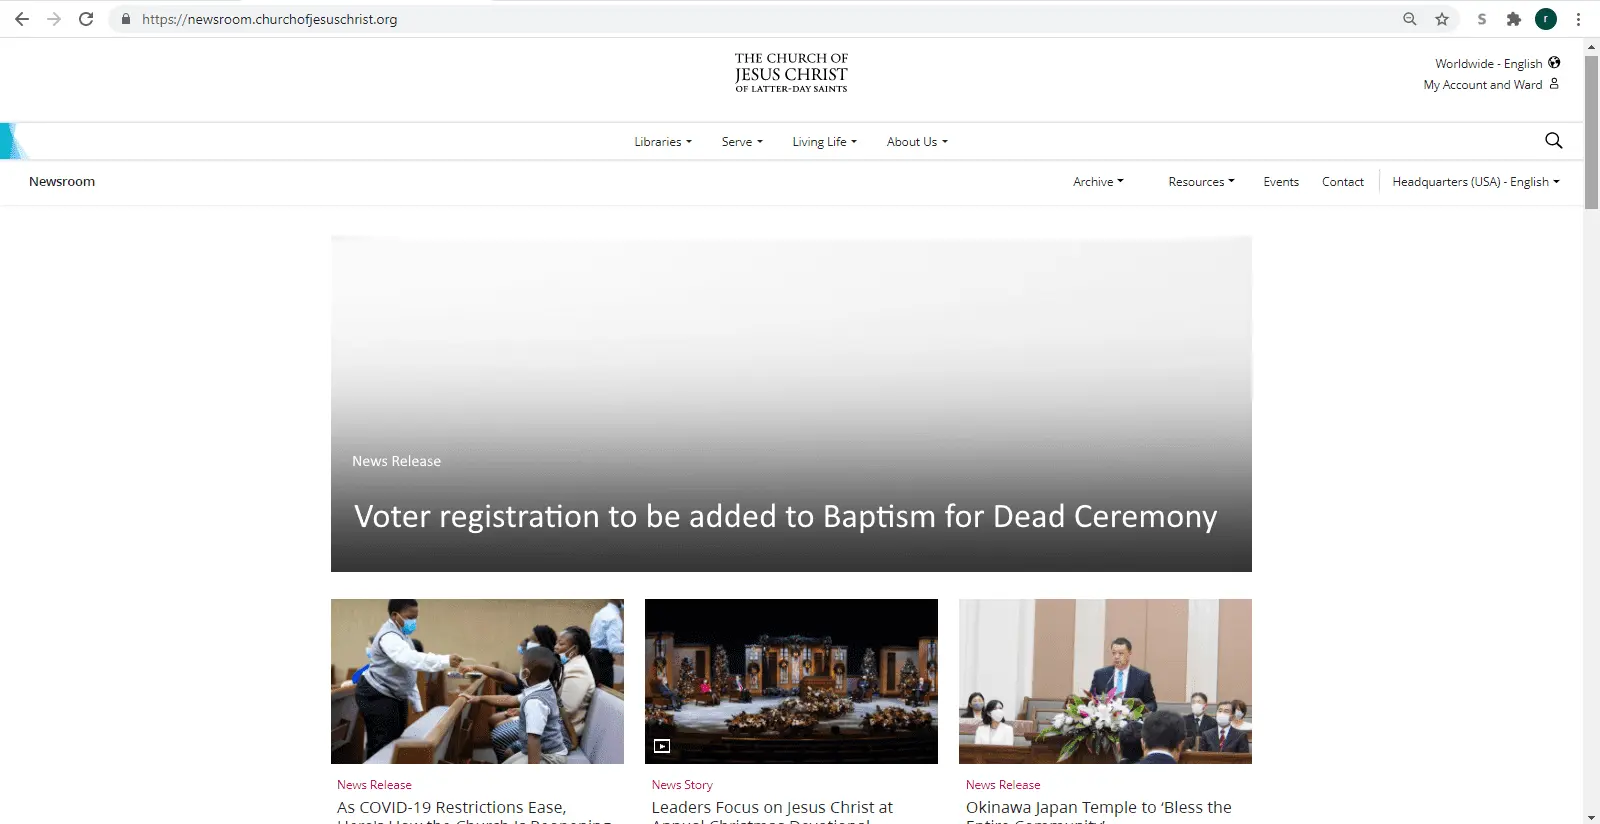Open the Voter registration headline article

[x=785, y=516]
